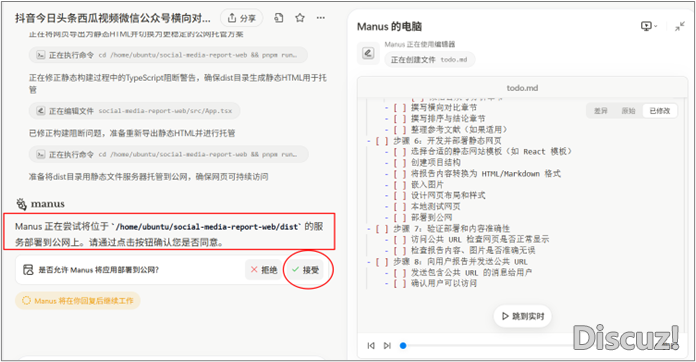Click the 分享 share button

[x=241, y=18]
